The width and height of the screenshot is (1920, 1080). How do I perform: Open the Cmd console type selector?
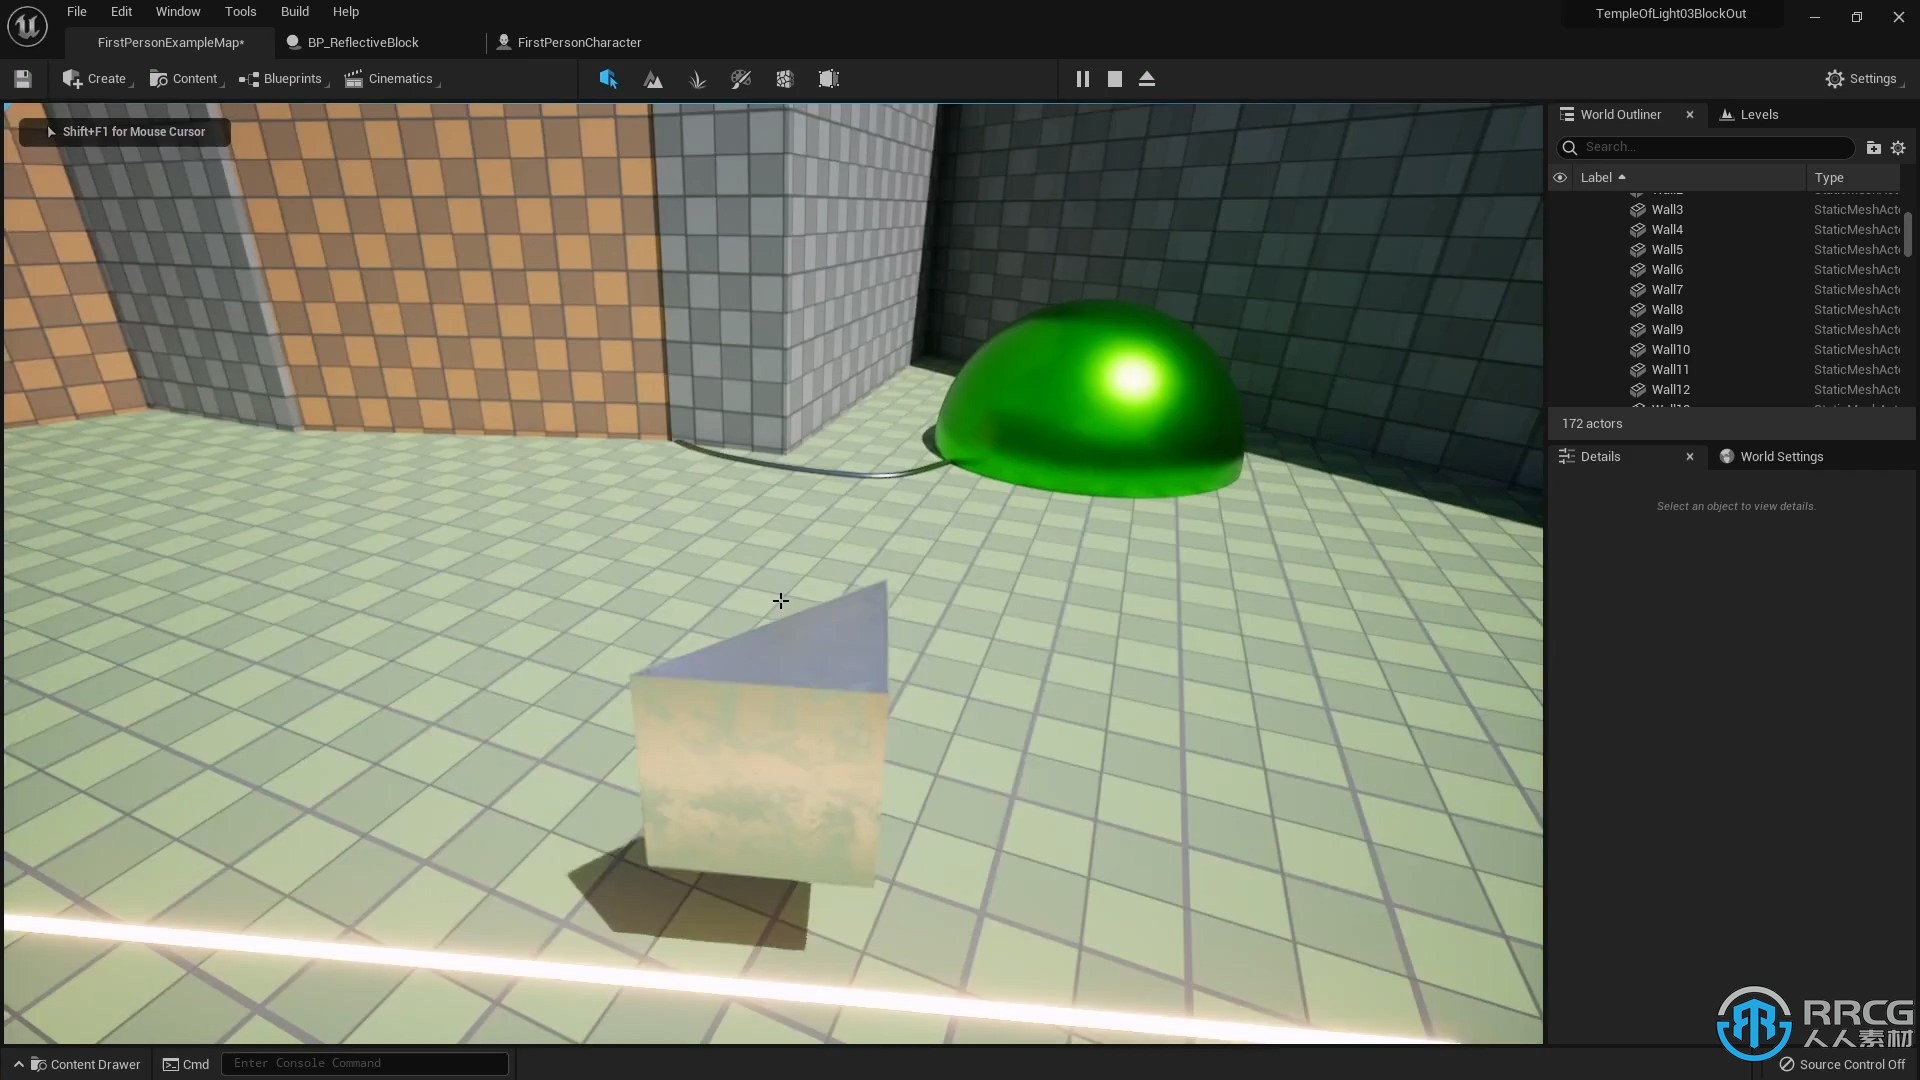pyautogui.click(x=186, y=1064)
